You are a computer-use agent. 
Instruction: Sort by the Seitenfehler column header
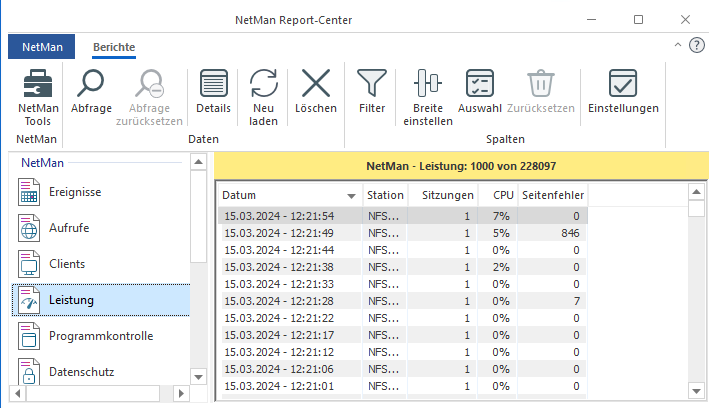click(x=553, y=195)
